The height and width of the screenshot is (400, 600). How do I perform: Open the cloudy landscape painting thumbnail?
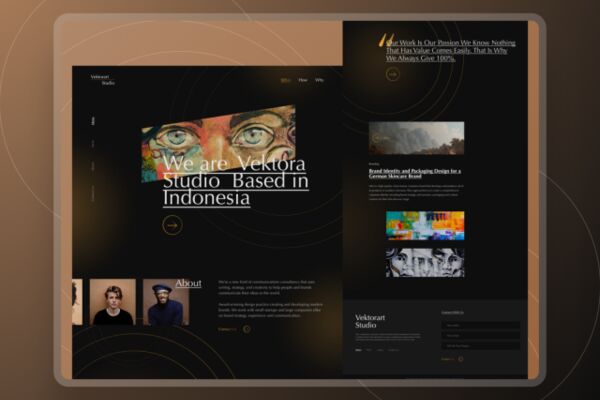pos(416,138)
